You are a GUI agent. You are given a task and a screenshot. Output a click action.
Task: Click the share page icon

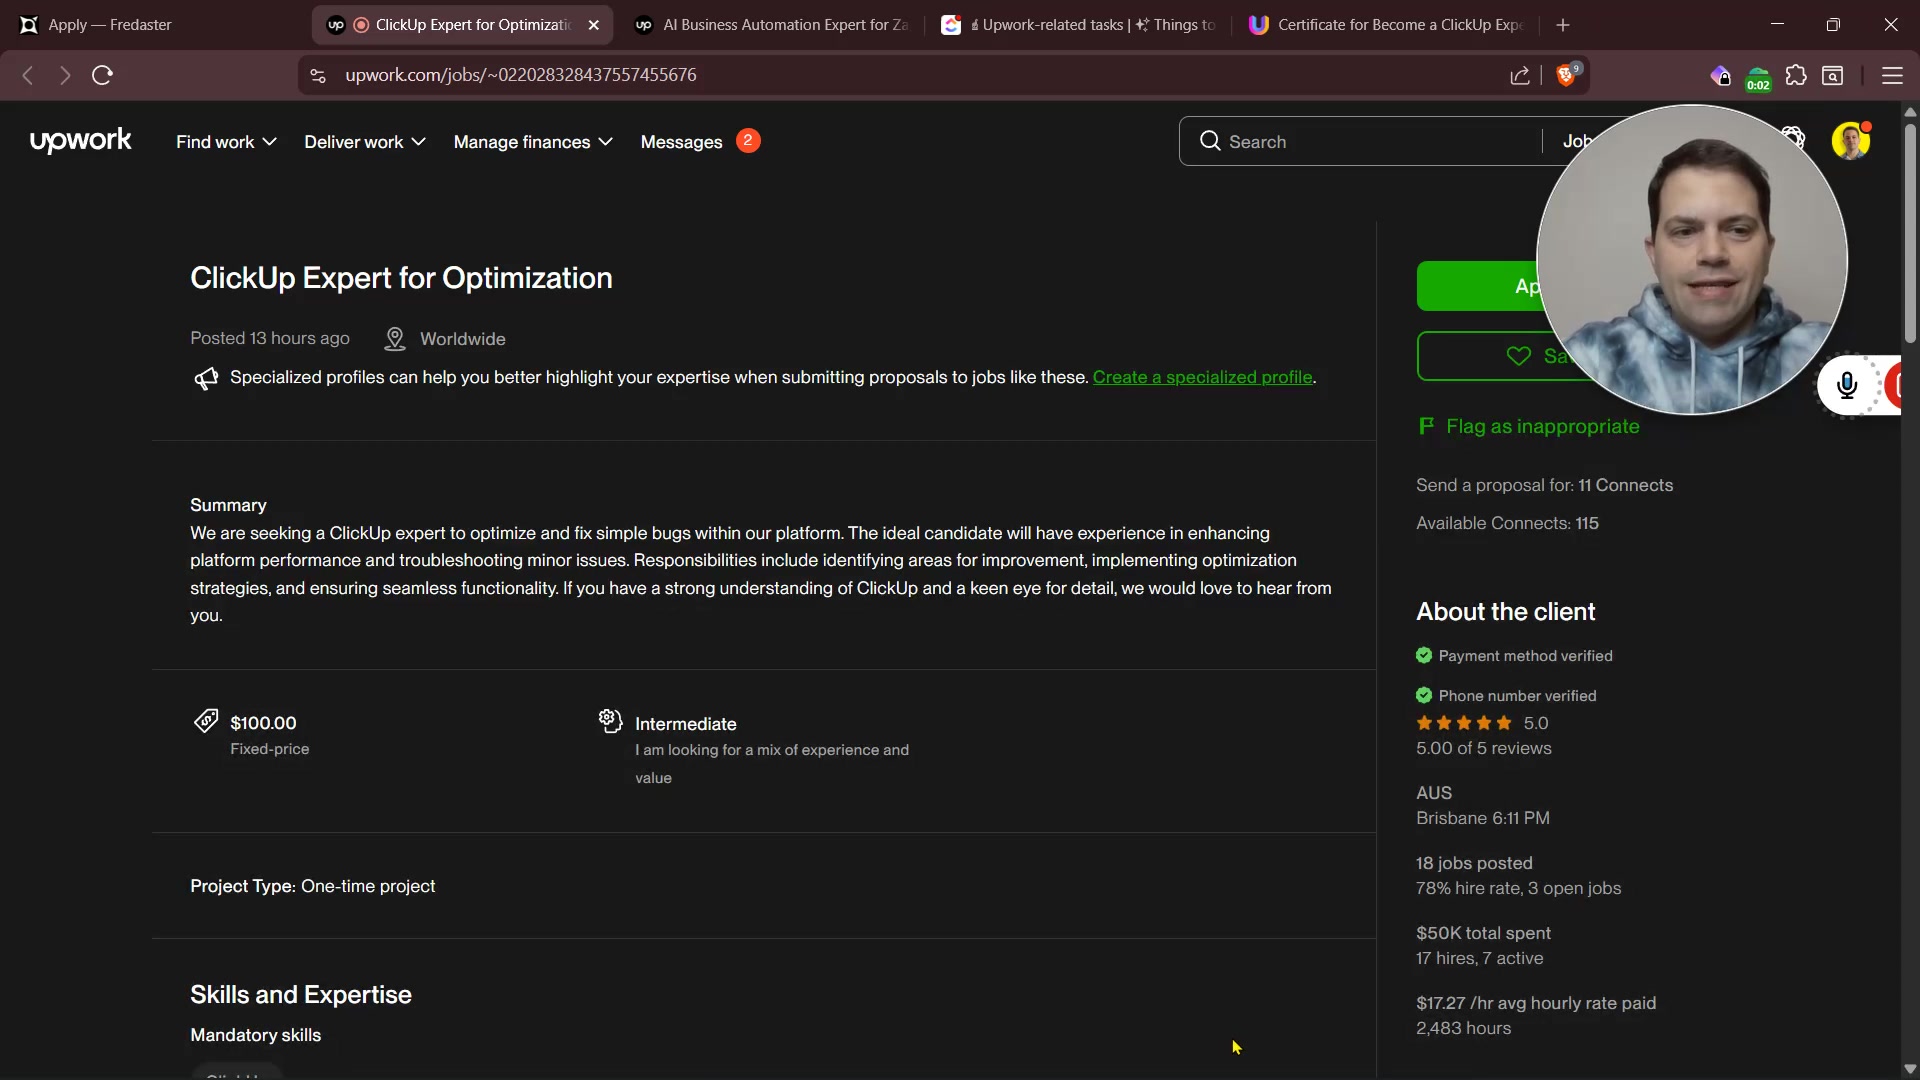(1519, 75)
